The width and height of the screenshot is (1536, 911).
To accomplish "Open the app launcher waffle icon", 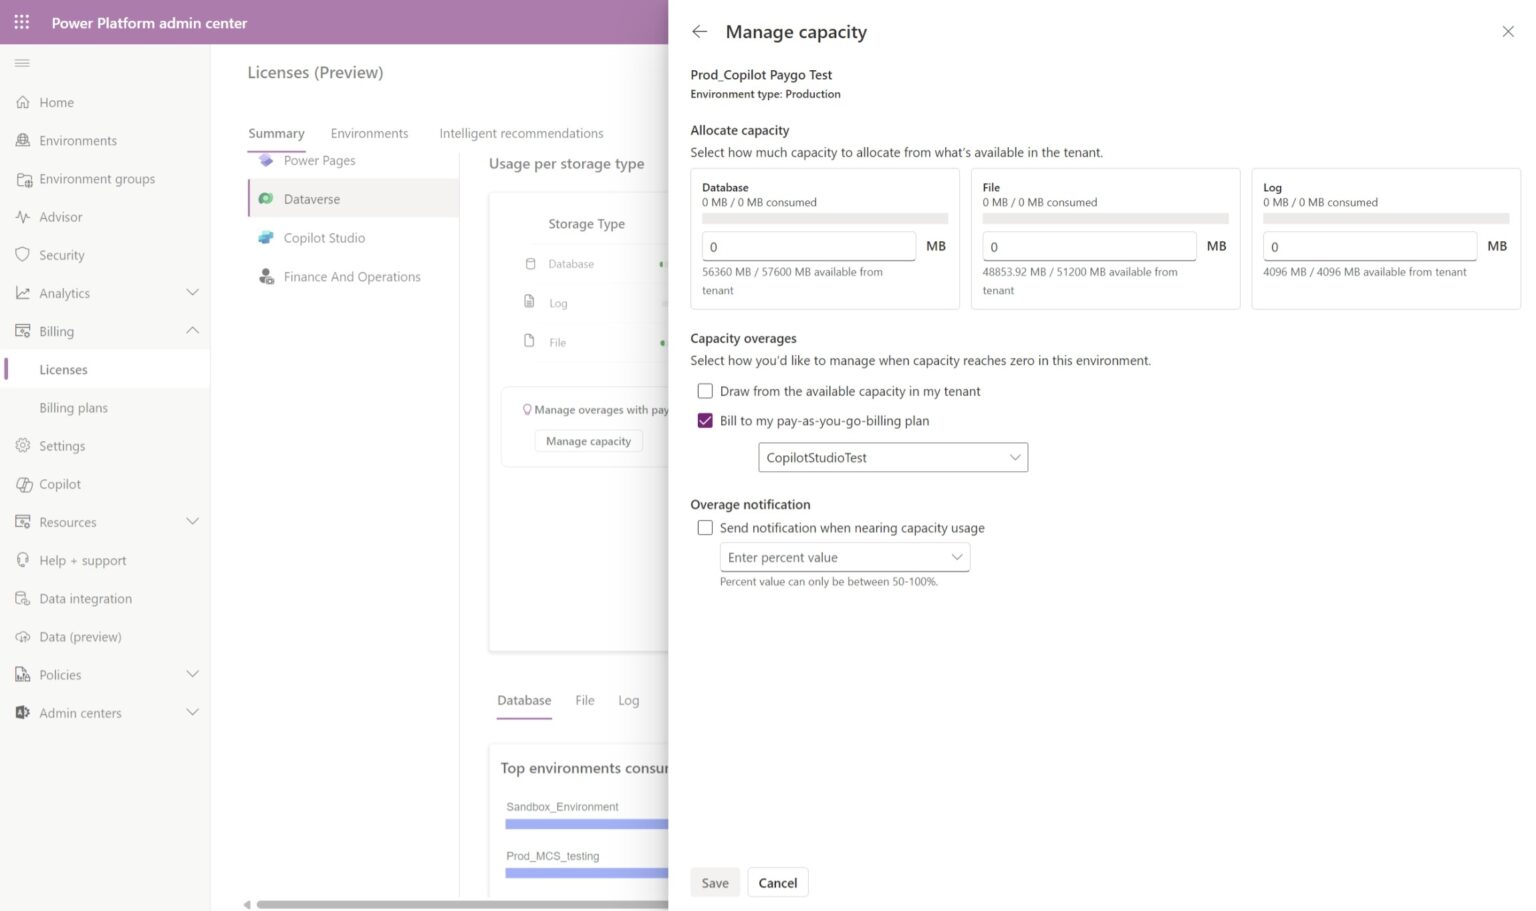I will (x=21, y=22).
